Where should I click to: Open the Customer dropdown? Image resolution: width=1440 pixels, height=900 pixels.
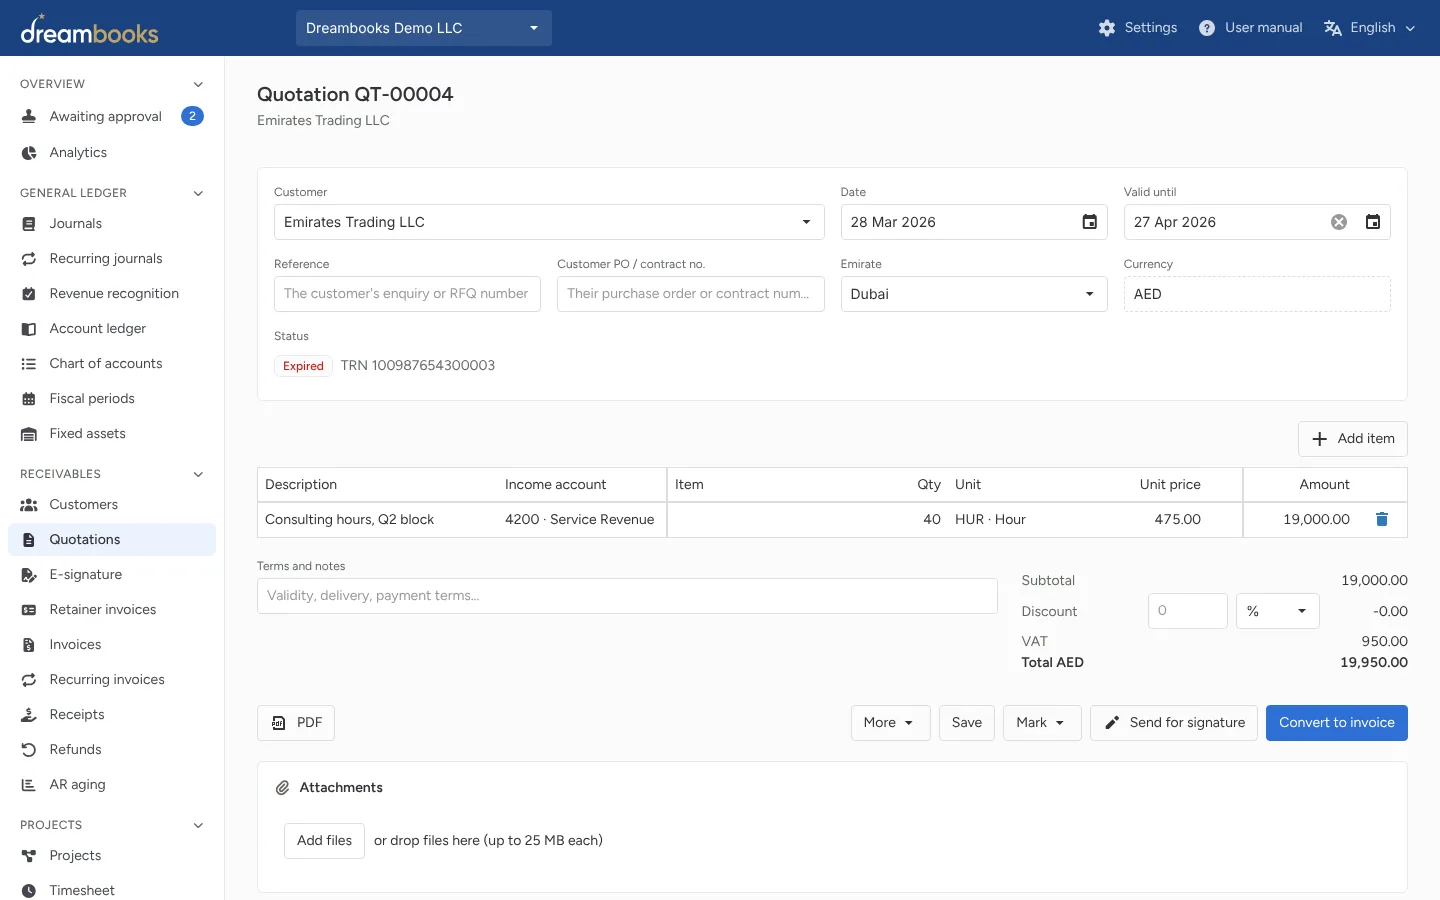pyautogui.click(x=549, y=222)
